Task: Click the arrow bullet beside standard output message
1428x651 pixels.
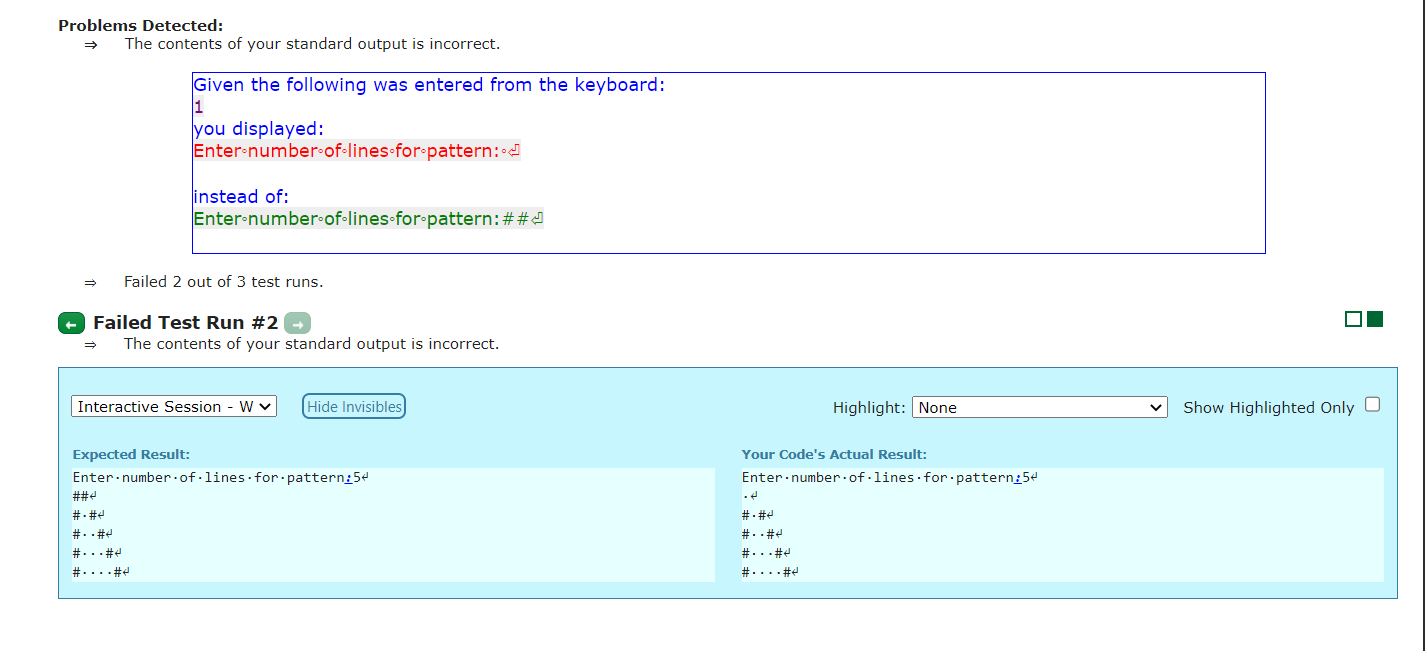Action: pos(91,44)
